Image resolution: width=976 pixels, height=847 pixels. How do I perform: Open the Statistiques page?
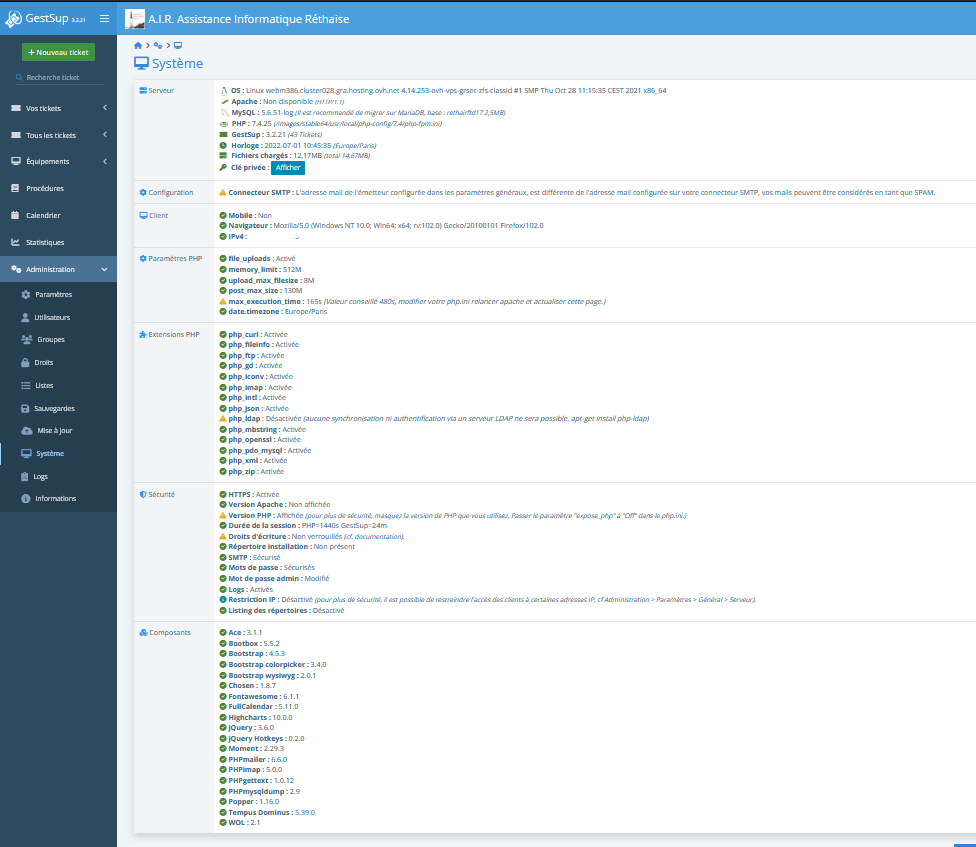tap(45, 242)
